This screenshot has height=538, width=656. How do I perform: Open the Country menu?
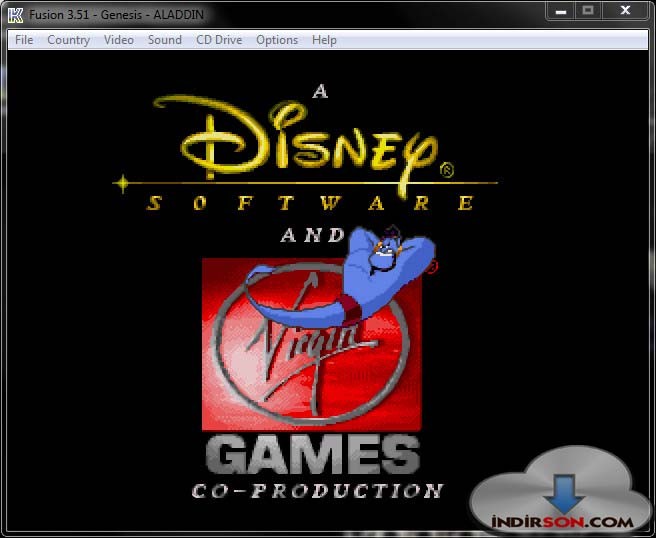pyautogui.click(x=69, y=40)
